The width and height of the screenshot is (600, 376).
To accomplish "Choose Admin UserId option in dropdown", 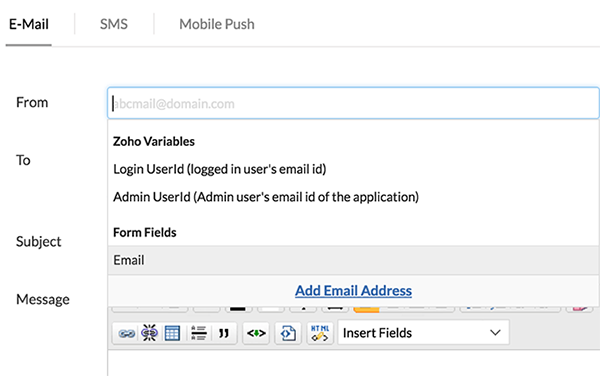I will pyautogui.click(x=266, y=197).
